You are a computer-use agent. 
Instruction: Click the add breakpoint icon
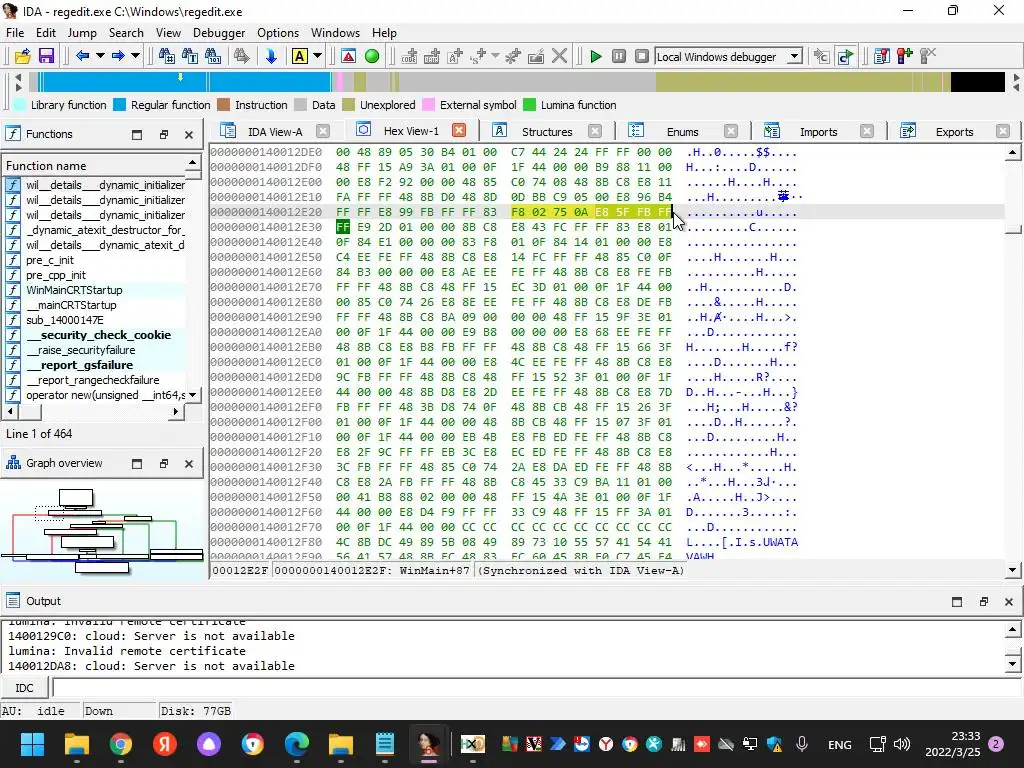coord(904,56)
